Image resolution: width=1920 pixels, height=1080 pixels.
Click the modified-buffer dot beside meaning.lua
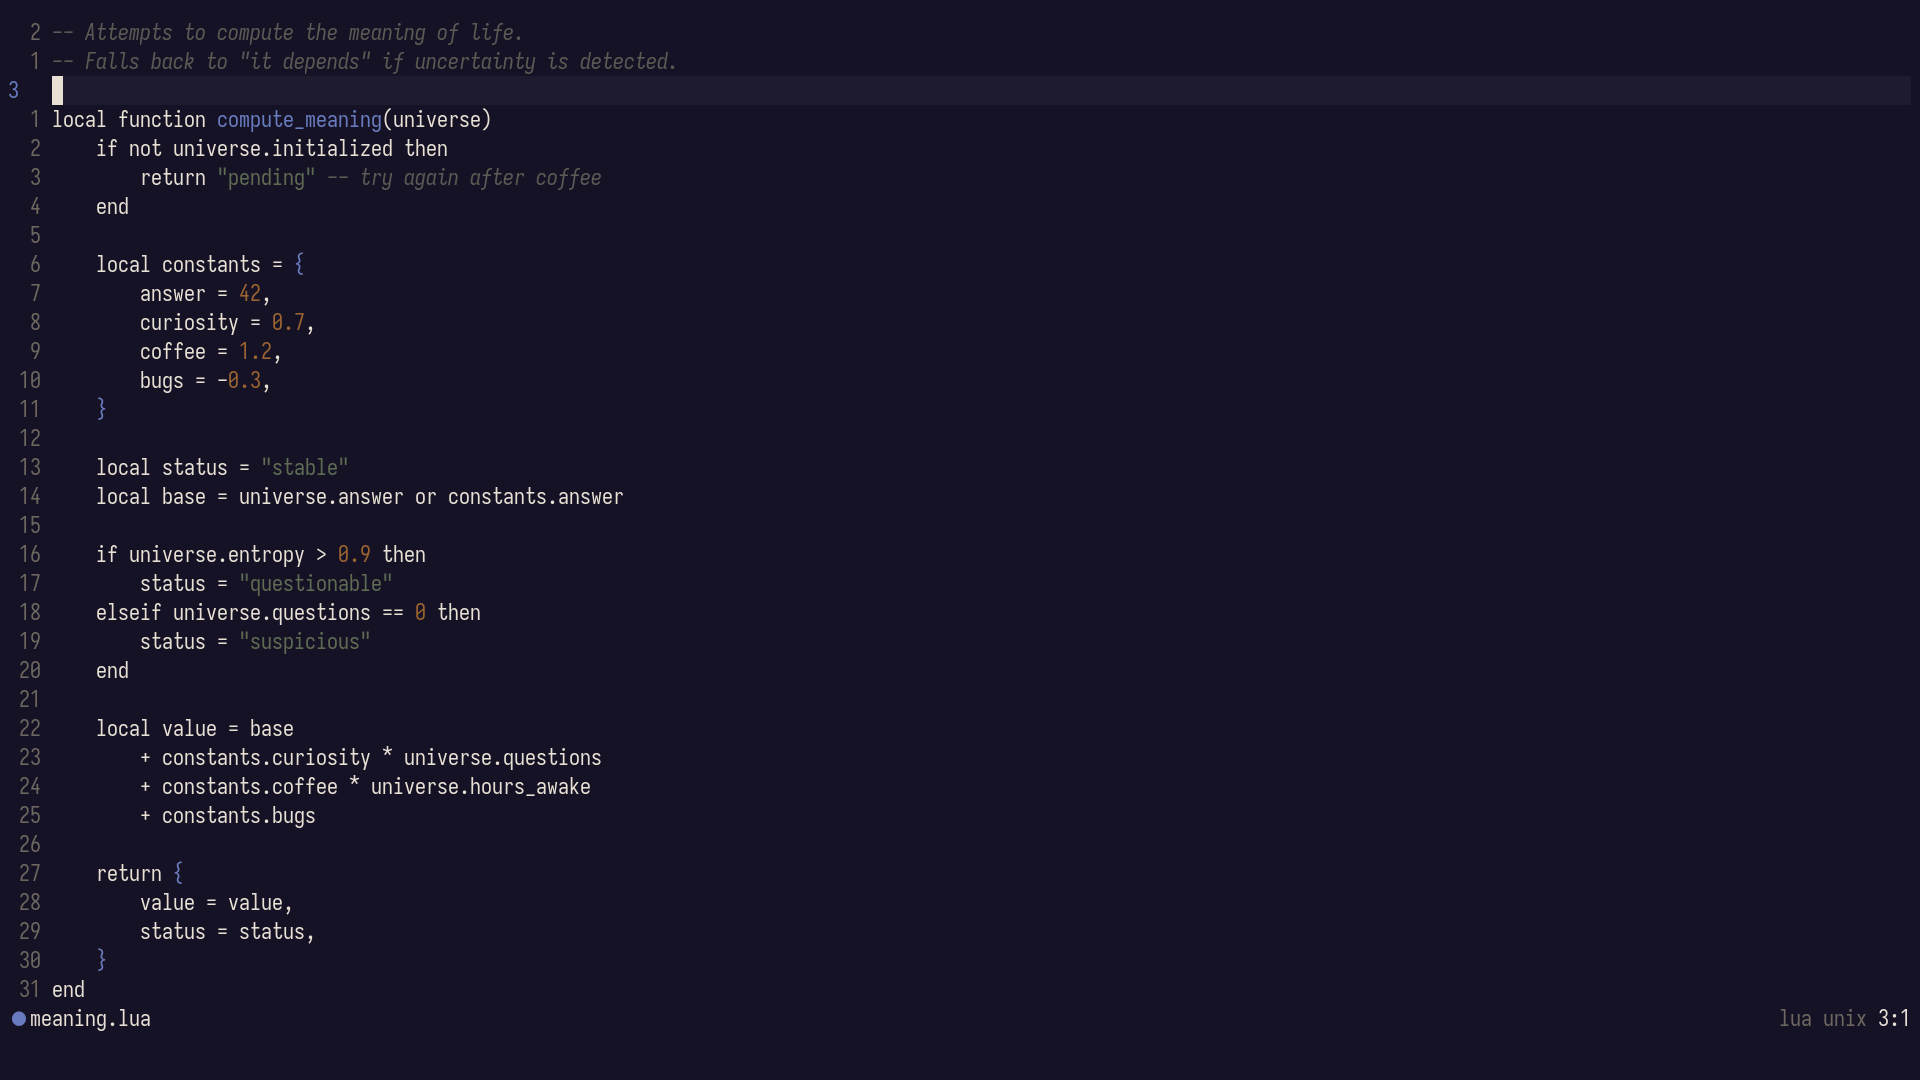tap(18, 1019)
